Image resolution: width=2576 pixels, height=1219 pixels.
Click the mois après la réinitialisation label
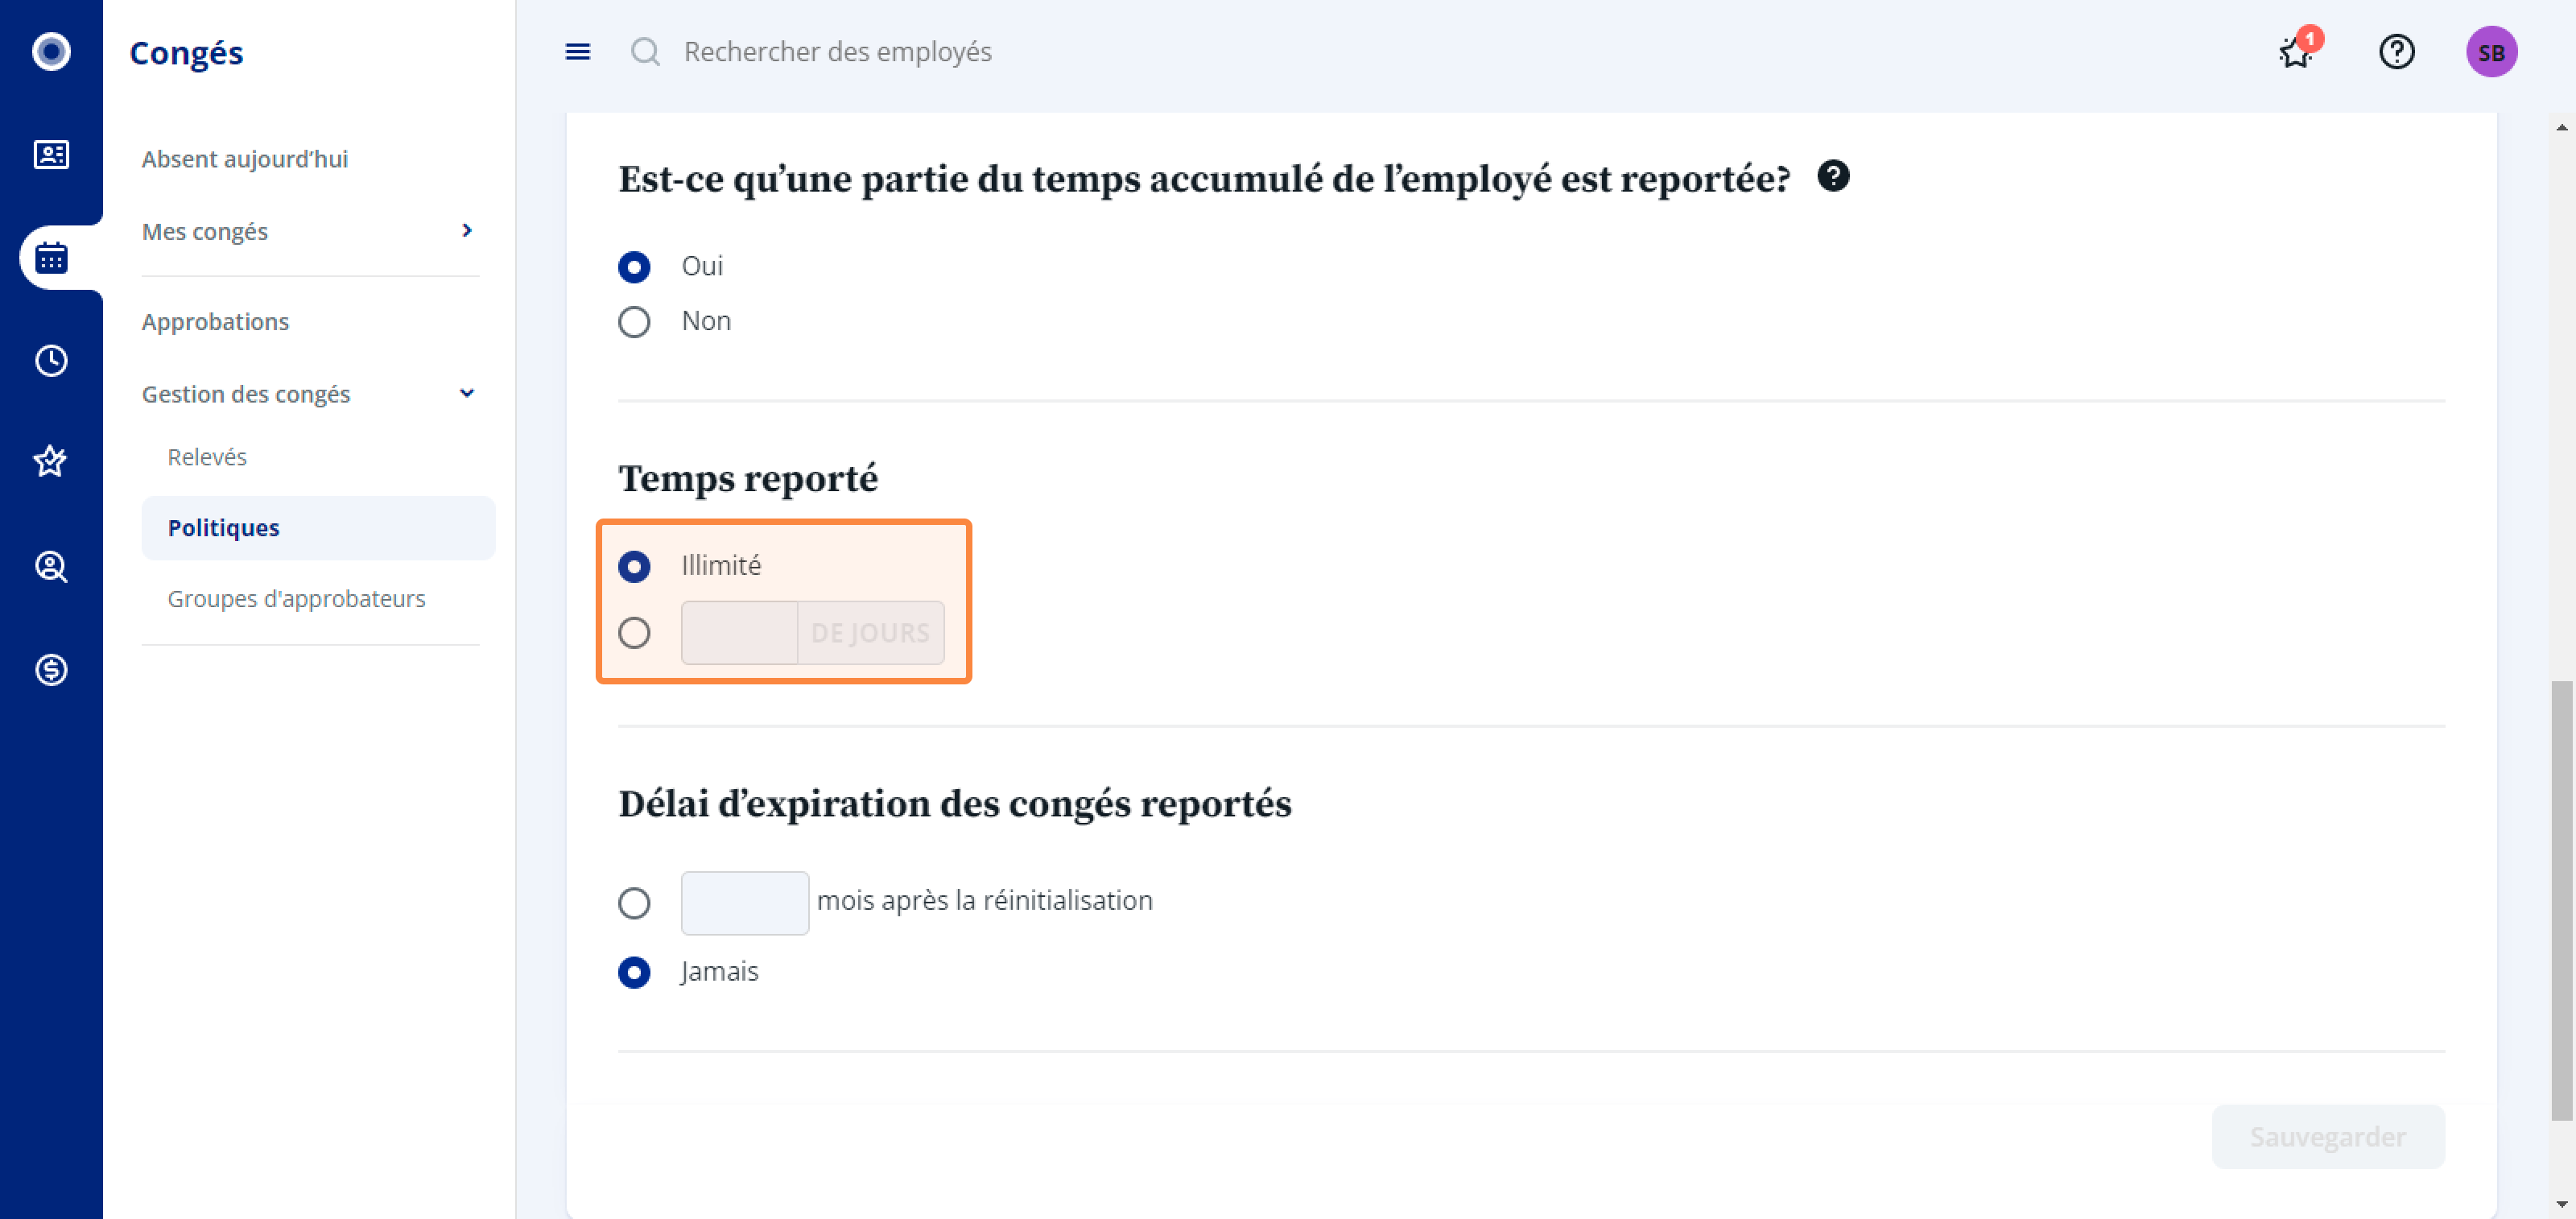[985, 901]
